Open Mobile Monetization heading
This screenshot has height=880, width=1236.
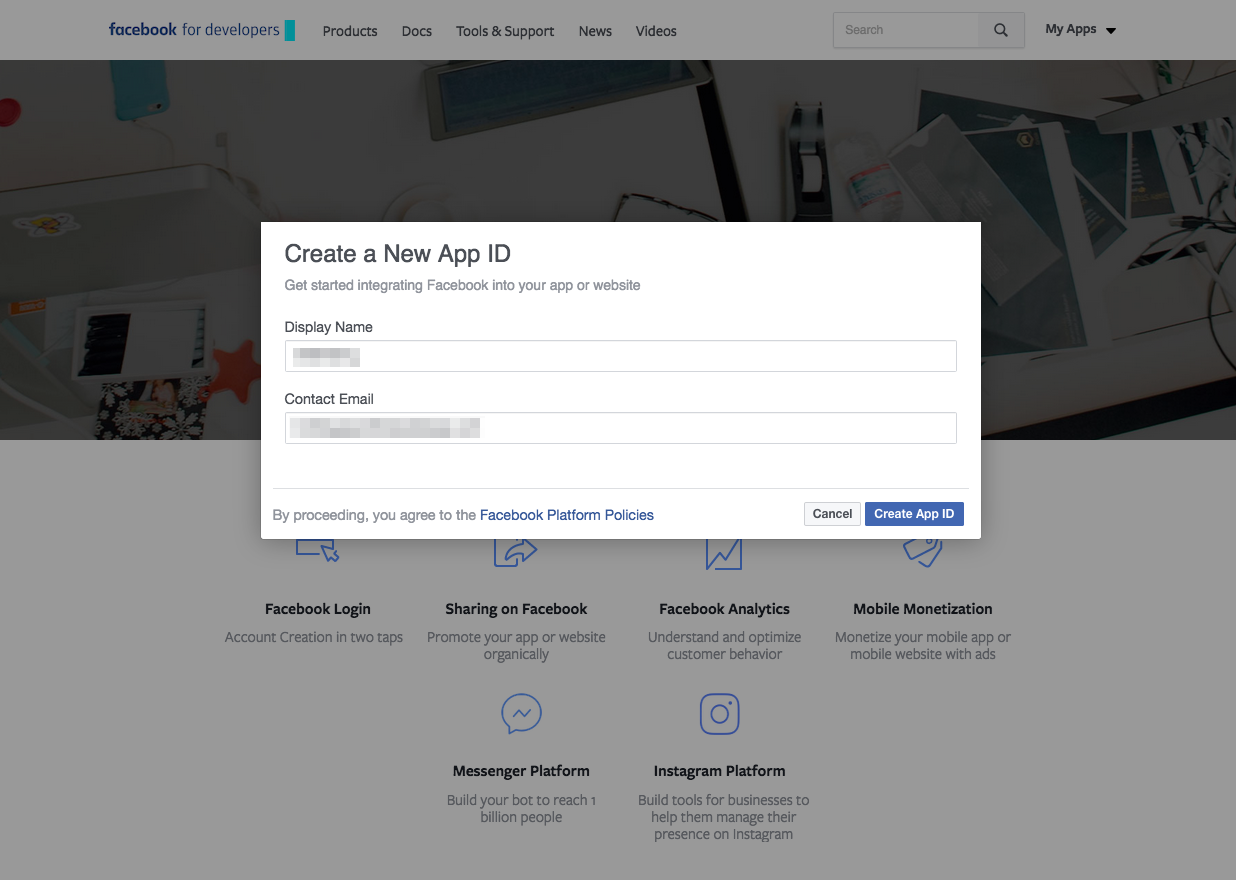coord(923,609)
